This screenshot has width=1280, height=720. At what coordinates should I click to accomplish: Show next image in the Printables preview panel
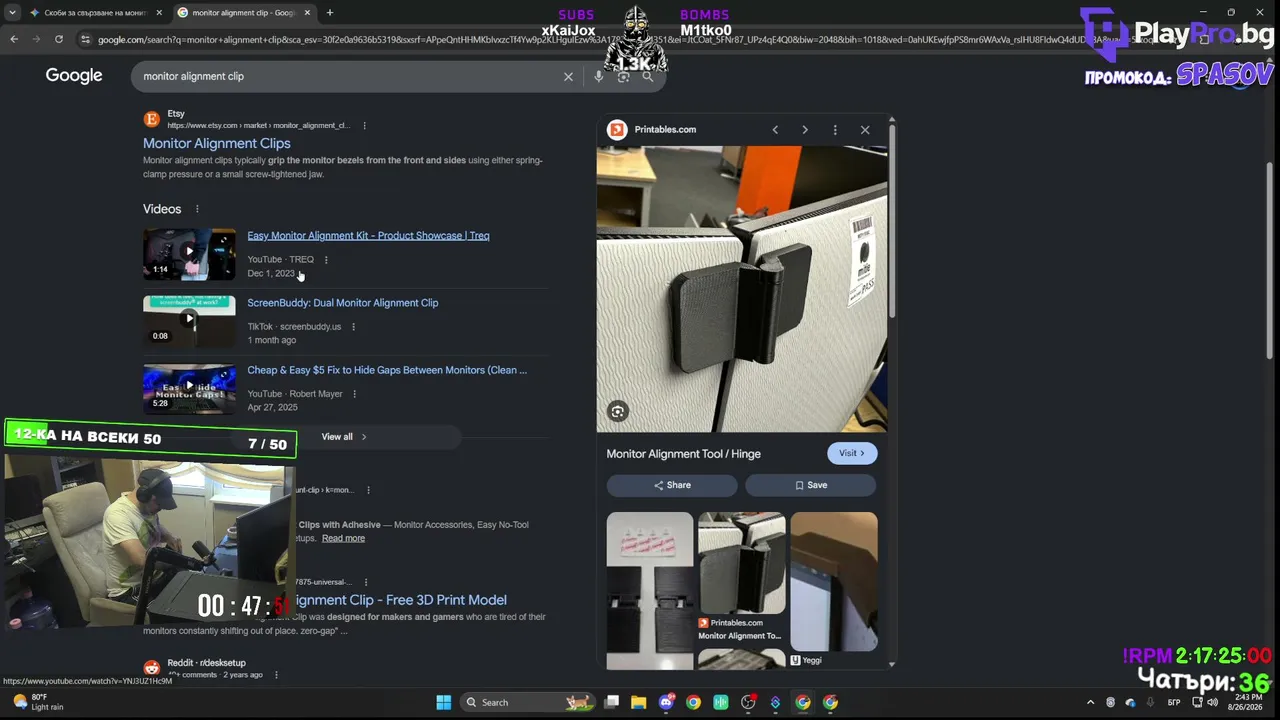tap(805, 130)
